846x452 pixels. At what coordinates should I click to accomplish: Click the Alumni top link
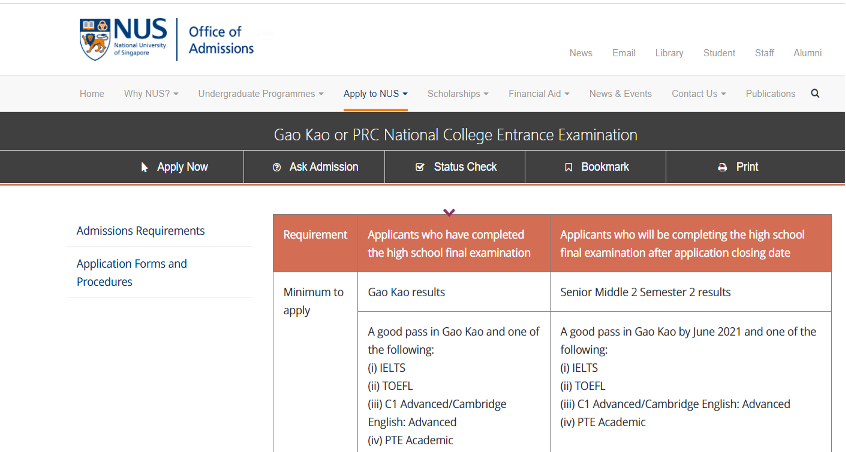807,53
